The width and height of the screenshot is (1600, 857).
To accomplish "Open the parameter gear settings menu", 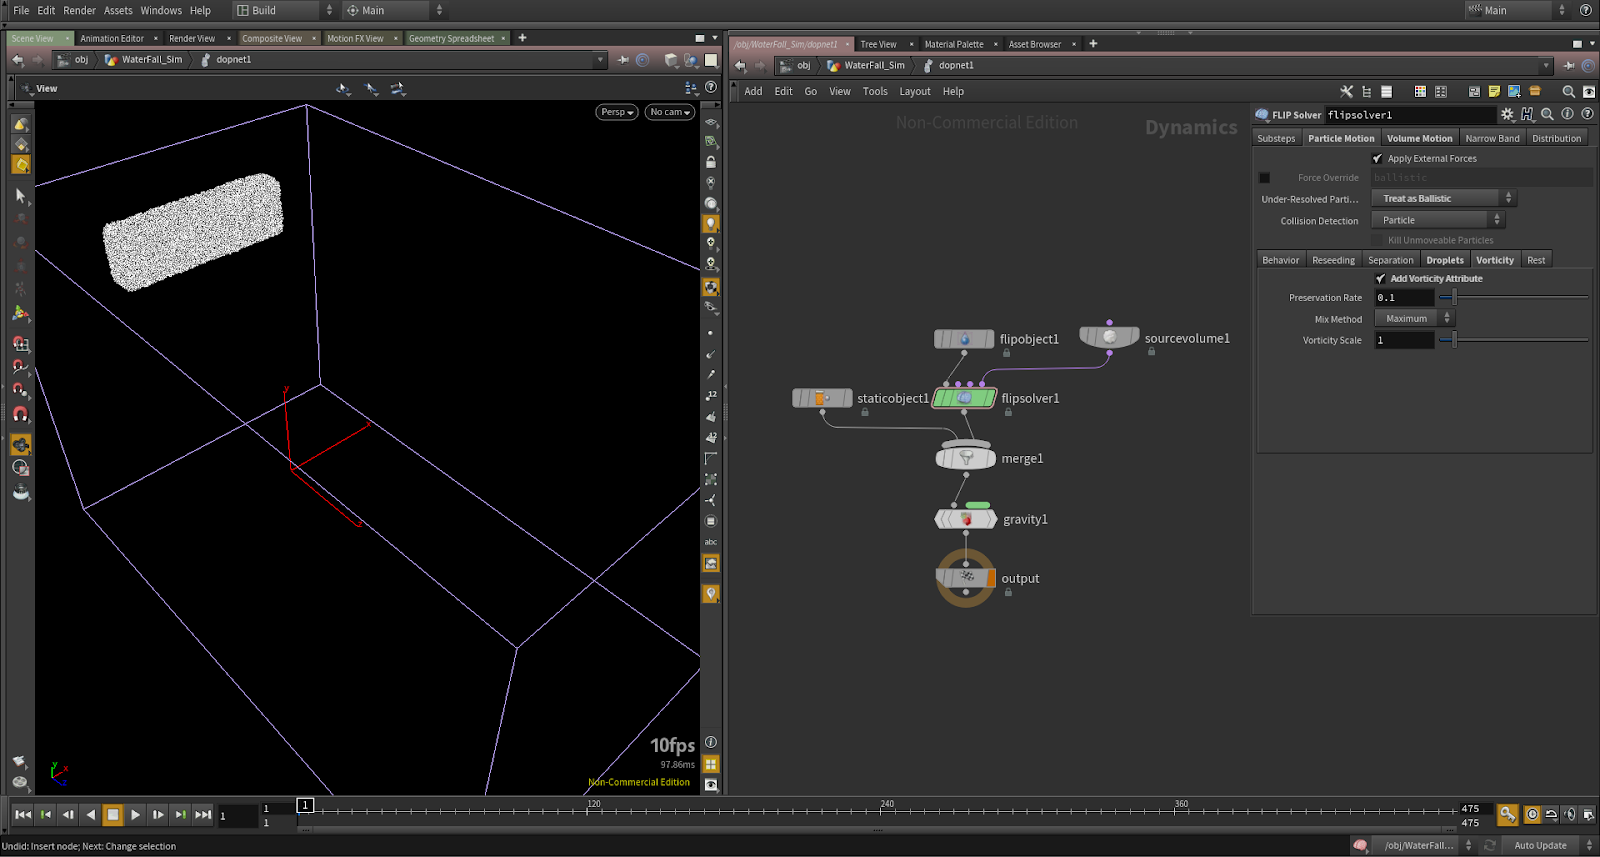I will coord(1507,115).
